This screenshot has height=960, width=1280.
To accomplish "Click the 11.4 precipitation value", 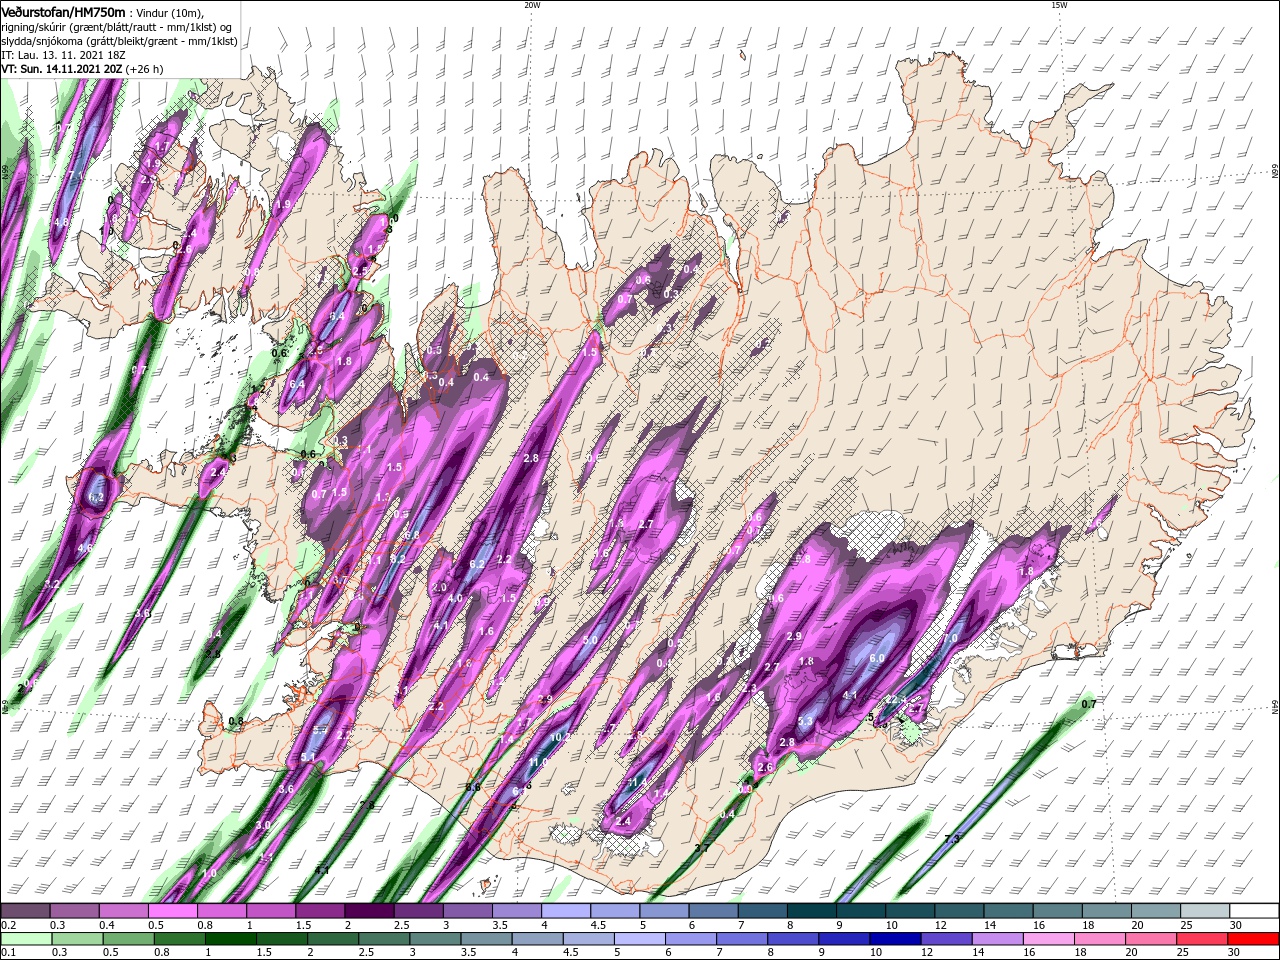I will (x=637, y=782).
